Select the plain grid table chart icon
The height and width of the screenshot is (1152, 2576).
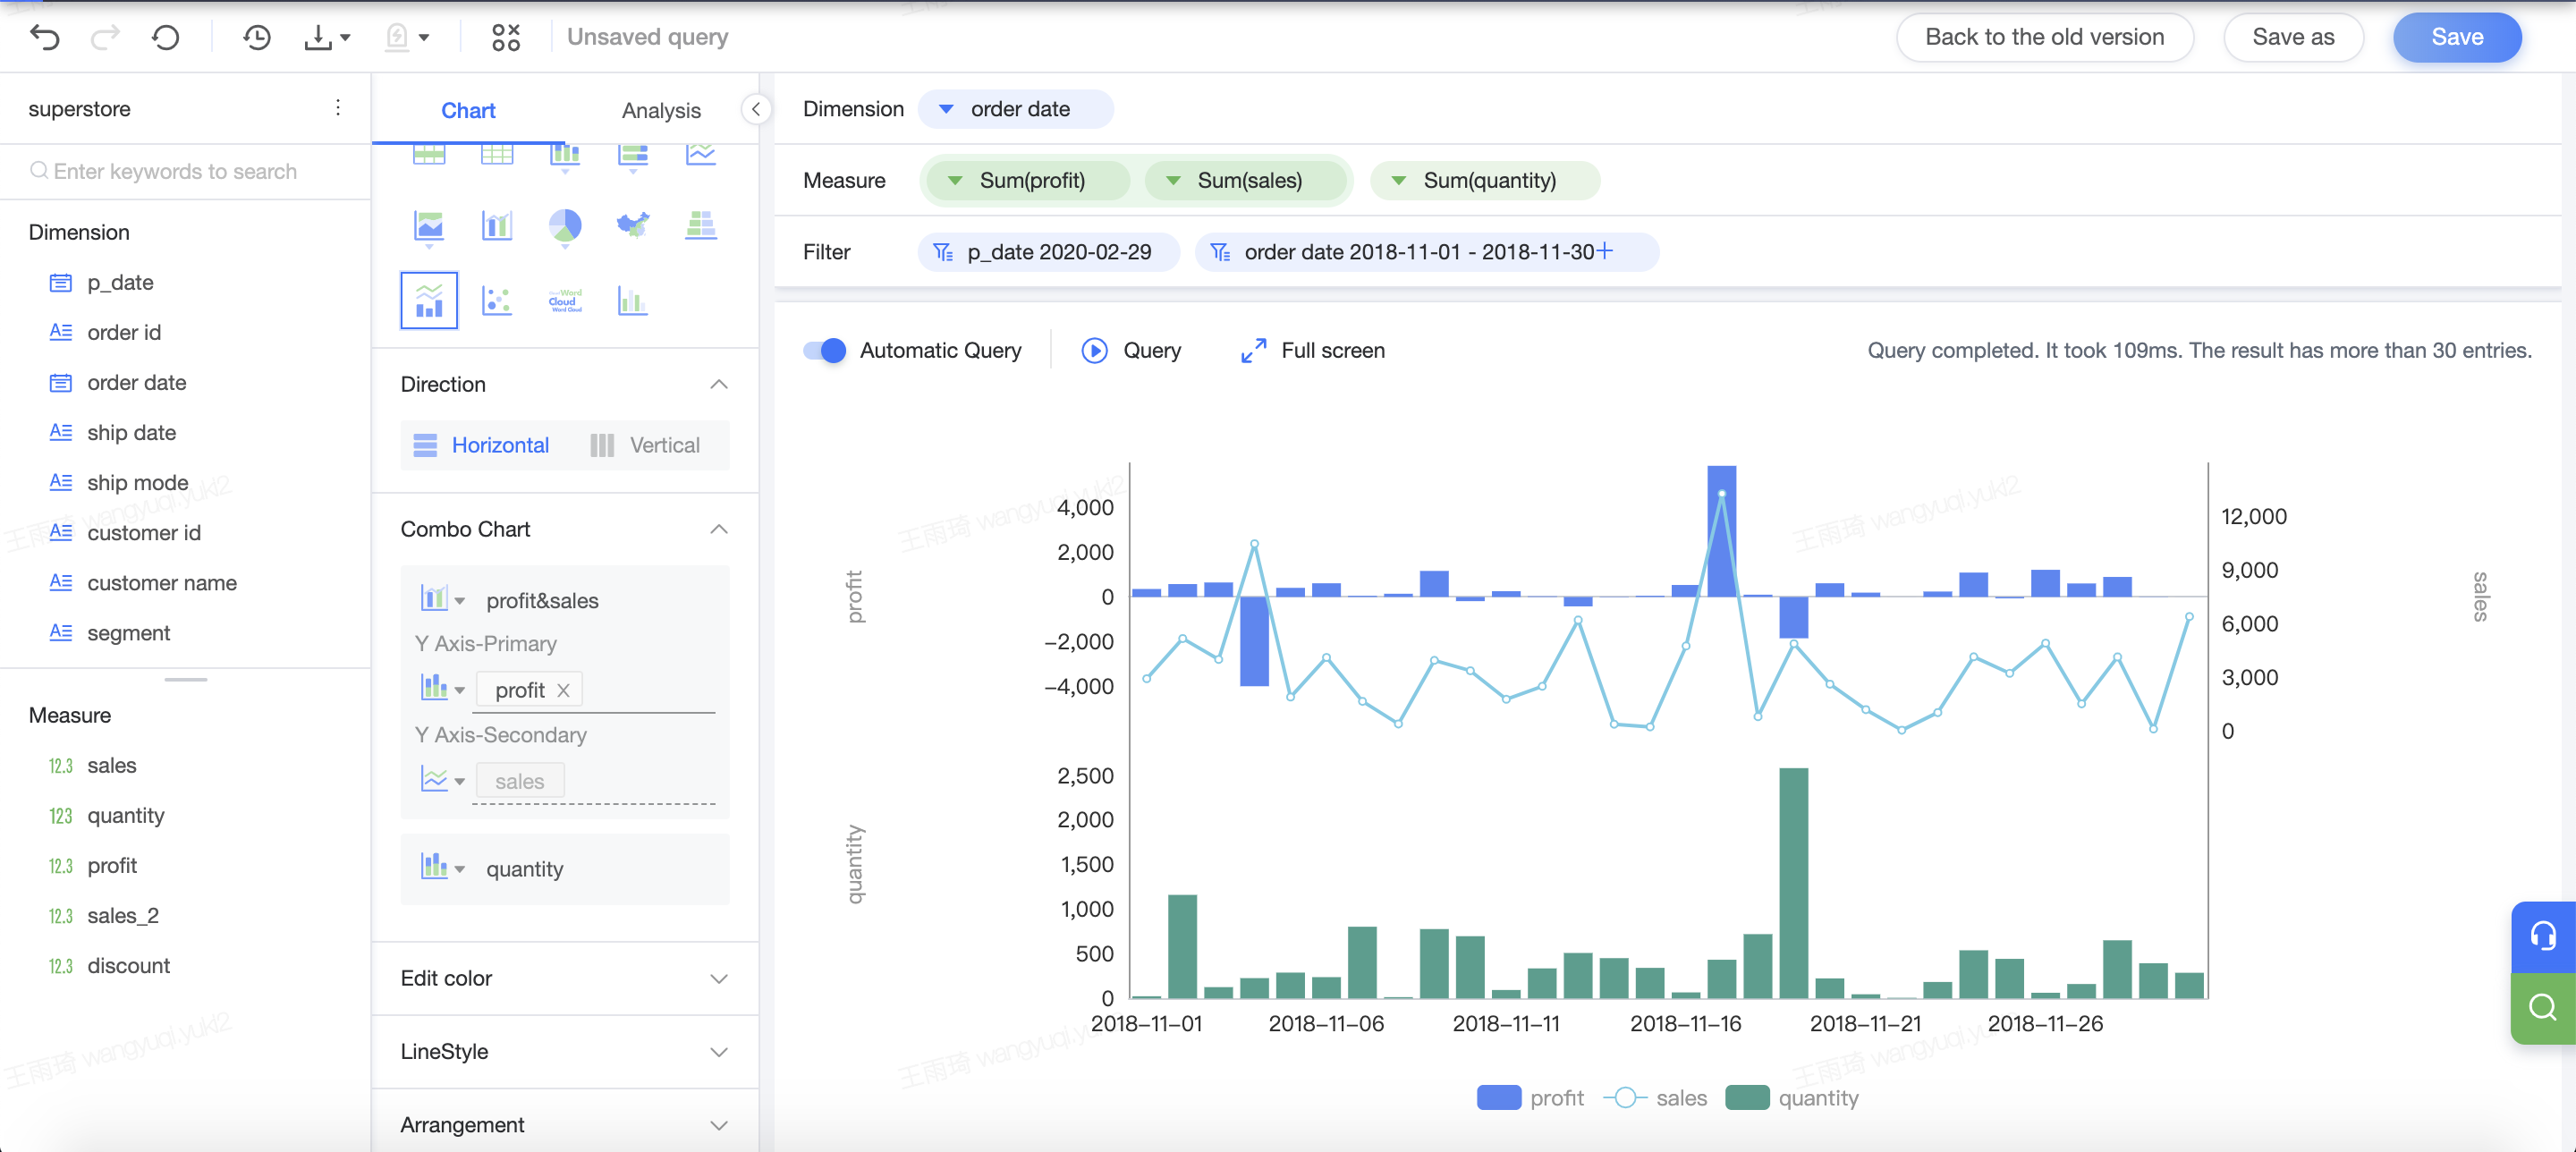tap(497, 154)
